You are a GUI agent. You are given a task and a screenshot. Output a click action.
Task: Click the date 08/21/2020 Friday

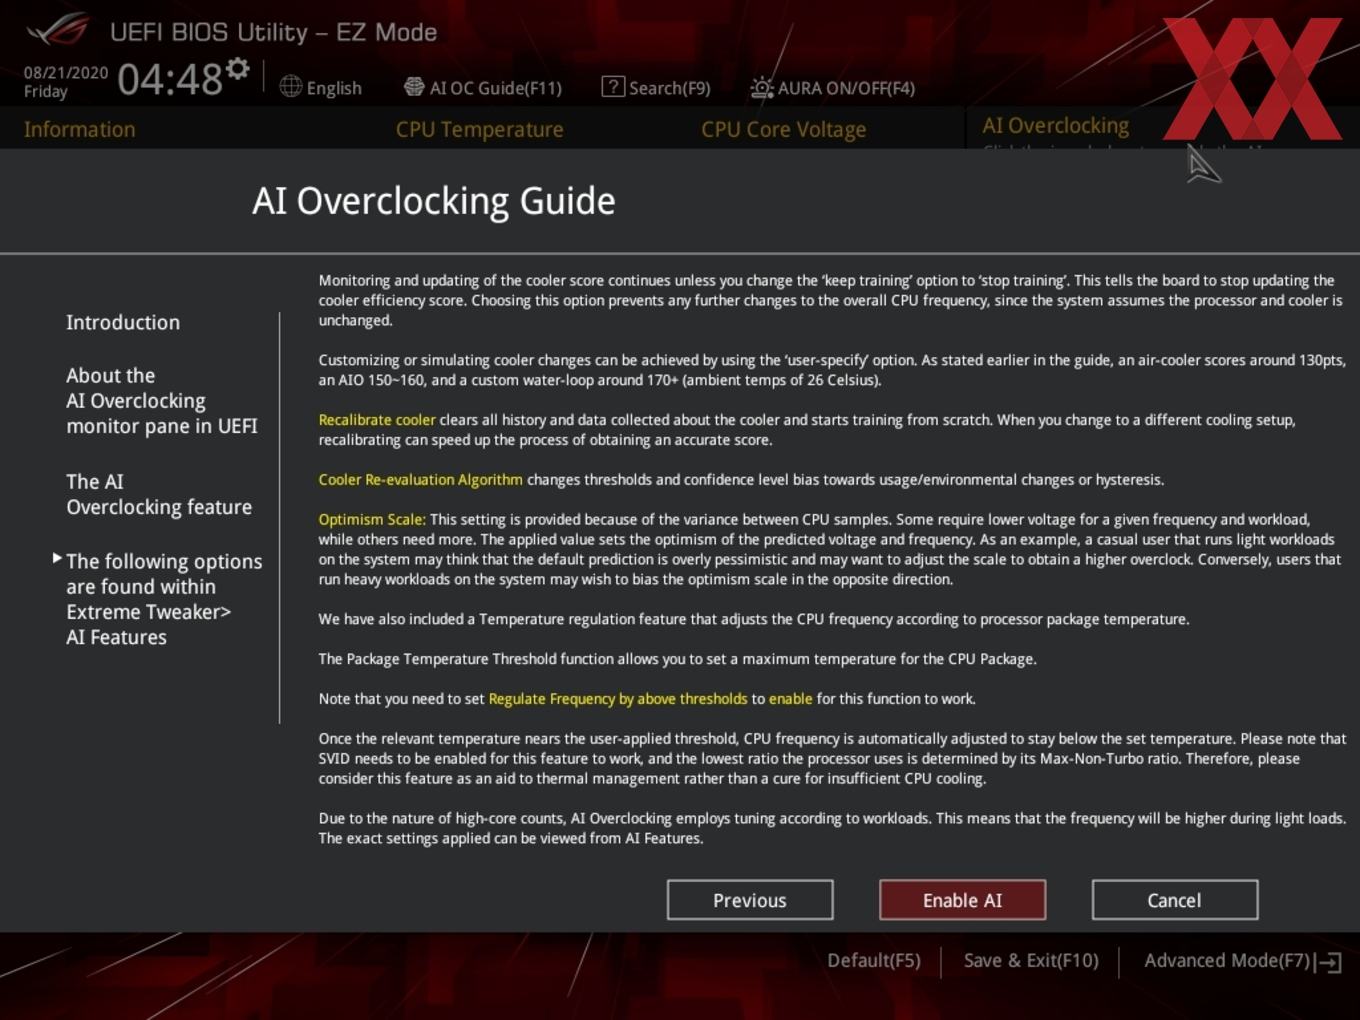click(65, 82)
